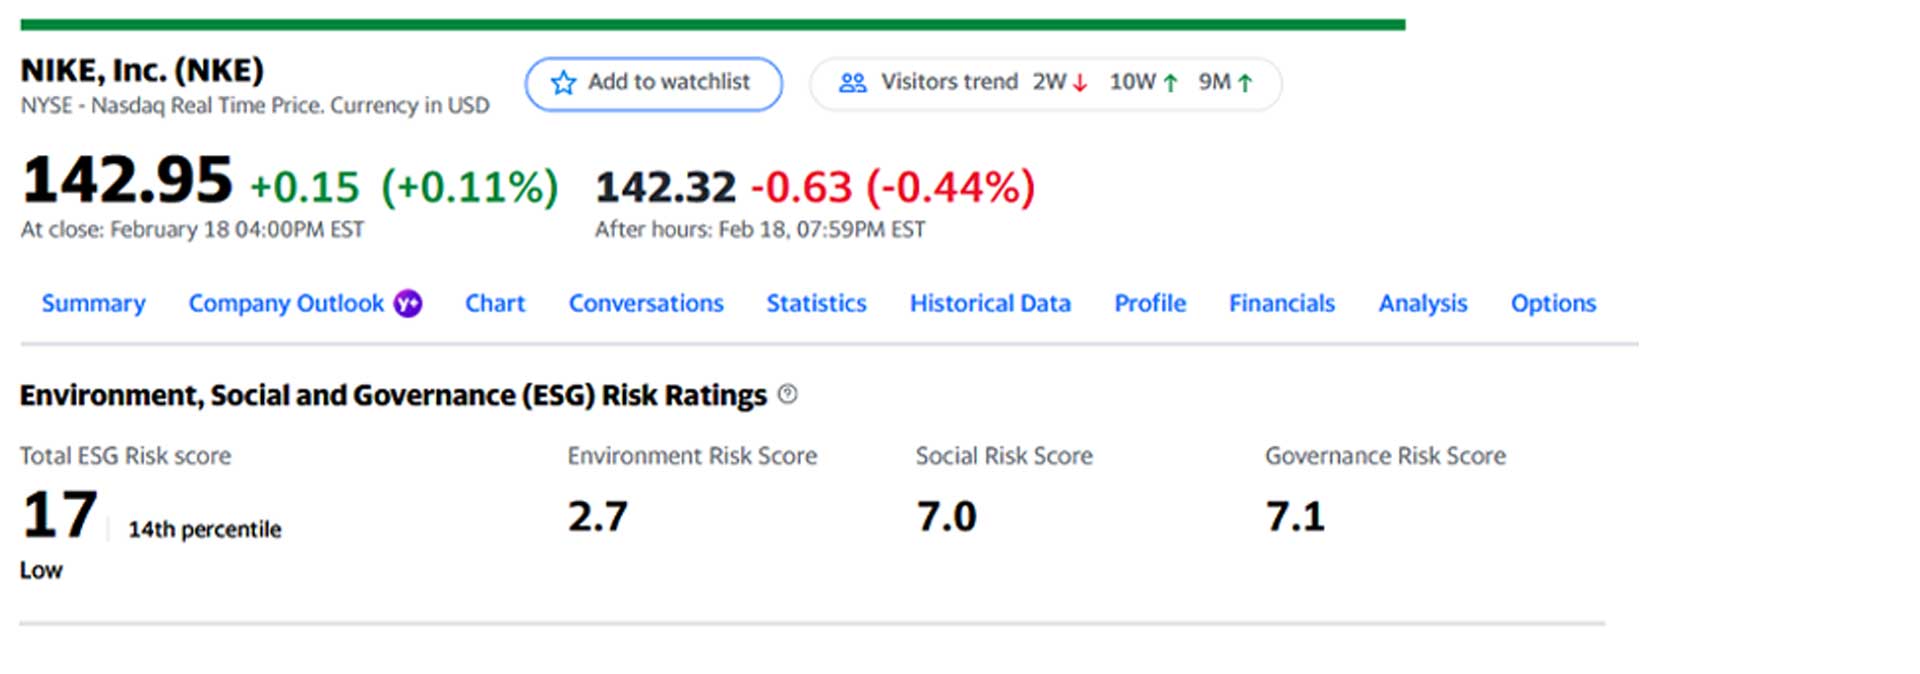This screenshot has height=674, width=1920.
Task: Open the Chart tab
Action: [495, 303]
